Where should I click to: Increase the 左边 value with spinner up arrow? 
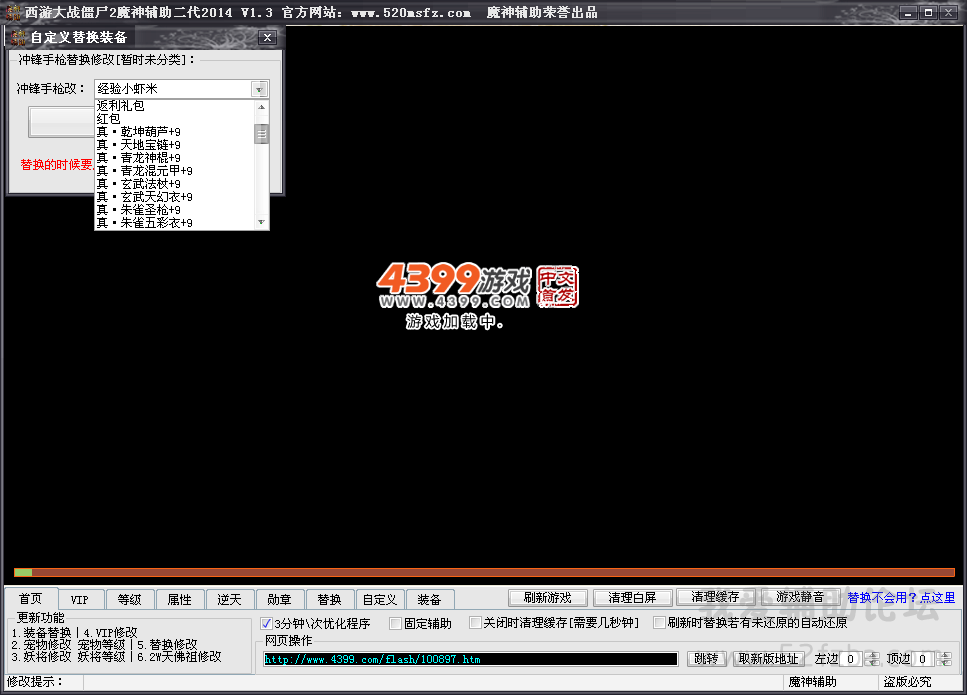pos(872,656)
